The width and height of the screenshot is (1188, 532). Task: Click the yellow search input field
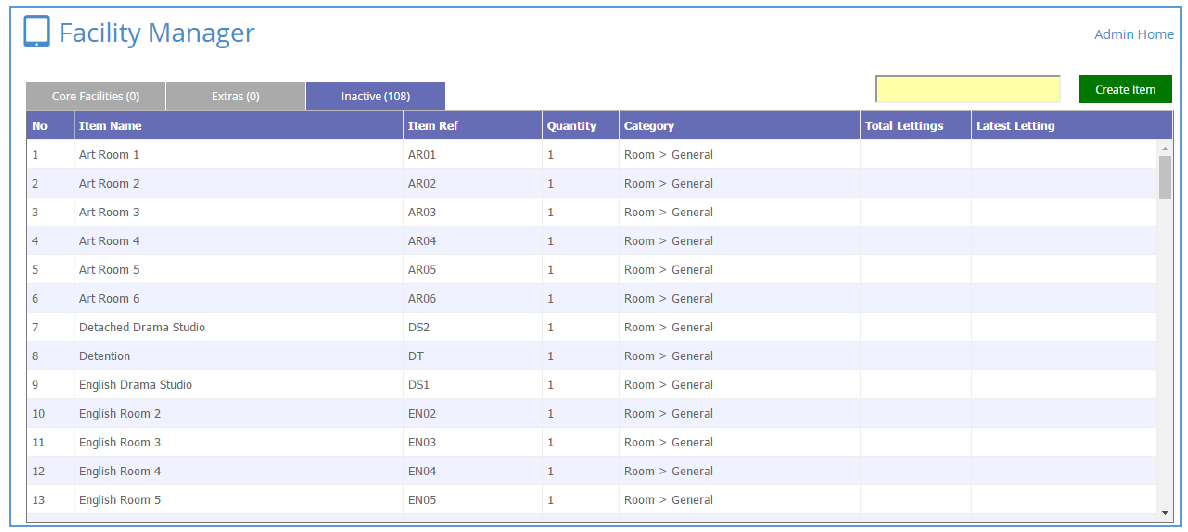pos(968,89)
